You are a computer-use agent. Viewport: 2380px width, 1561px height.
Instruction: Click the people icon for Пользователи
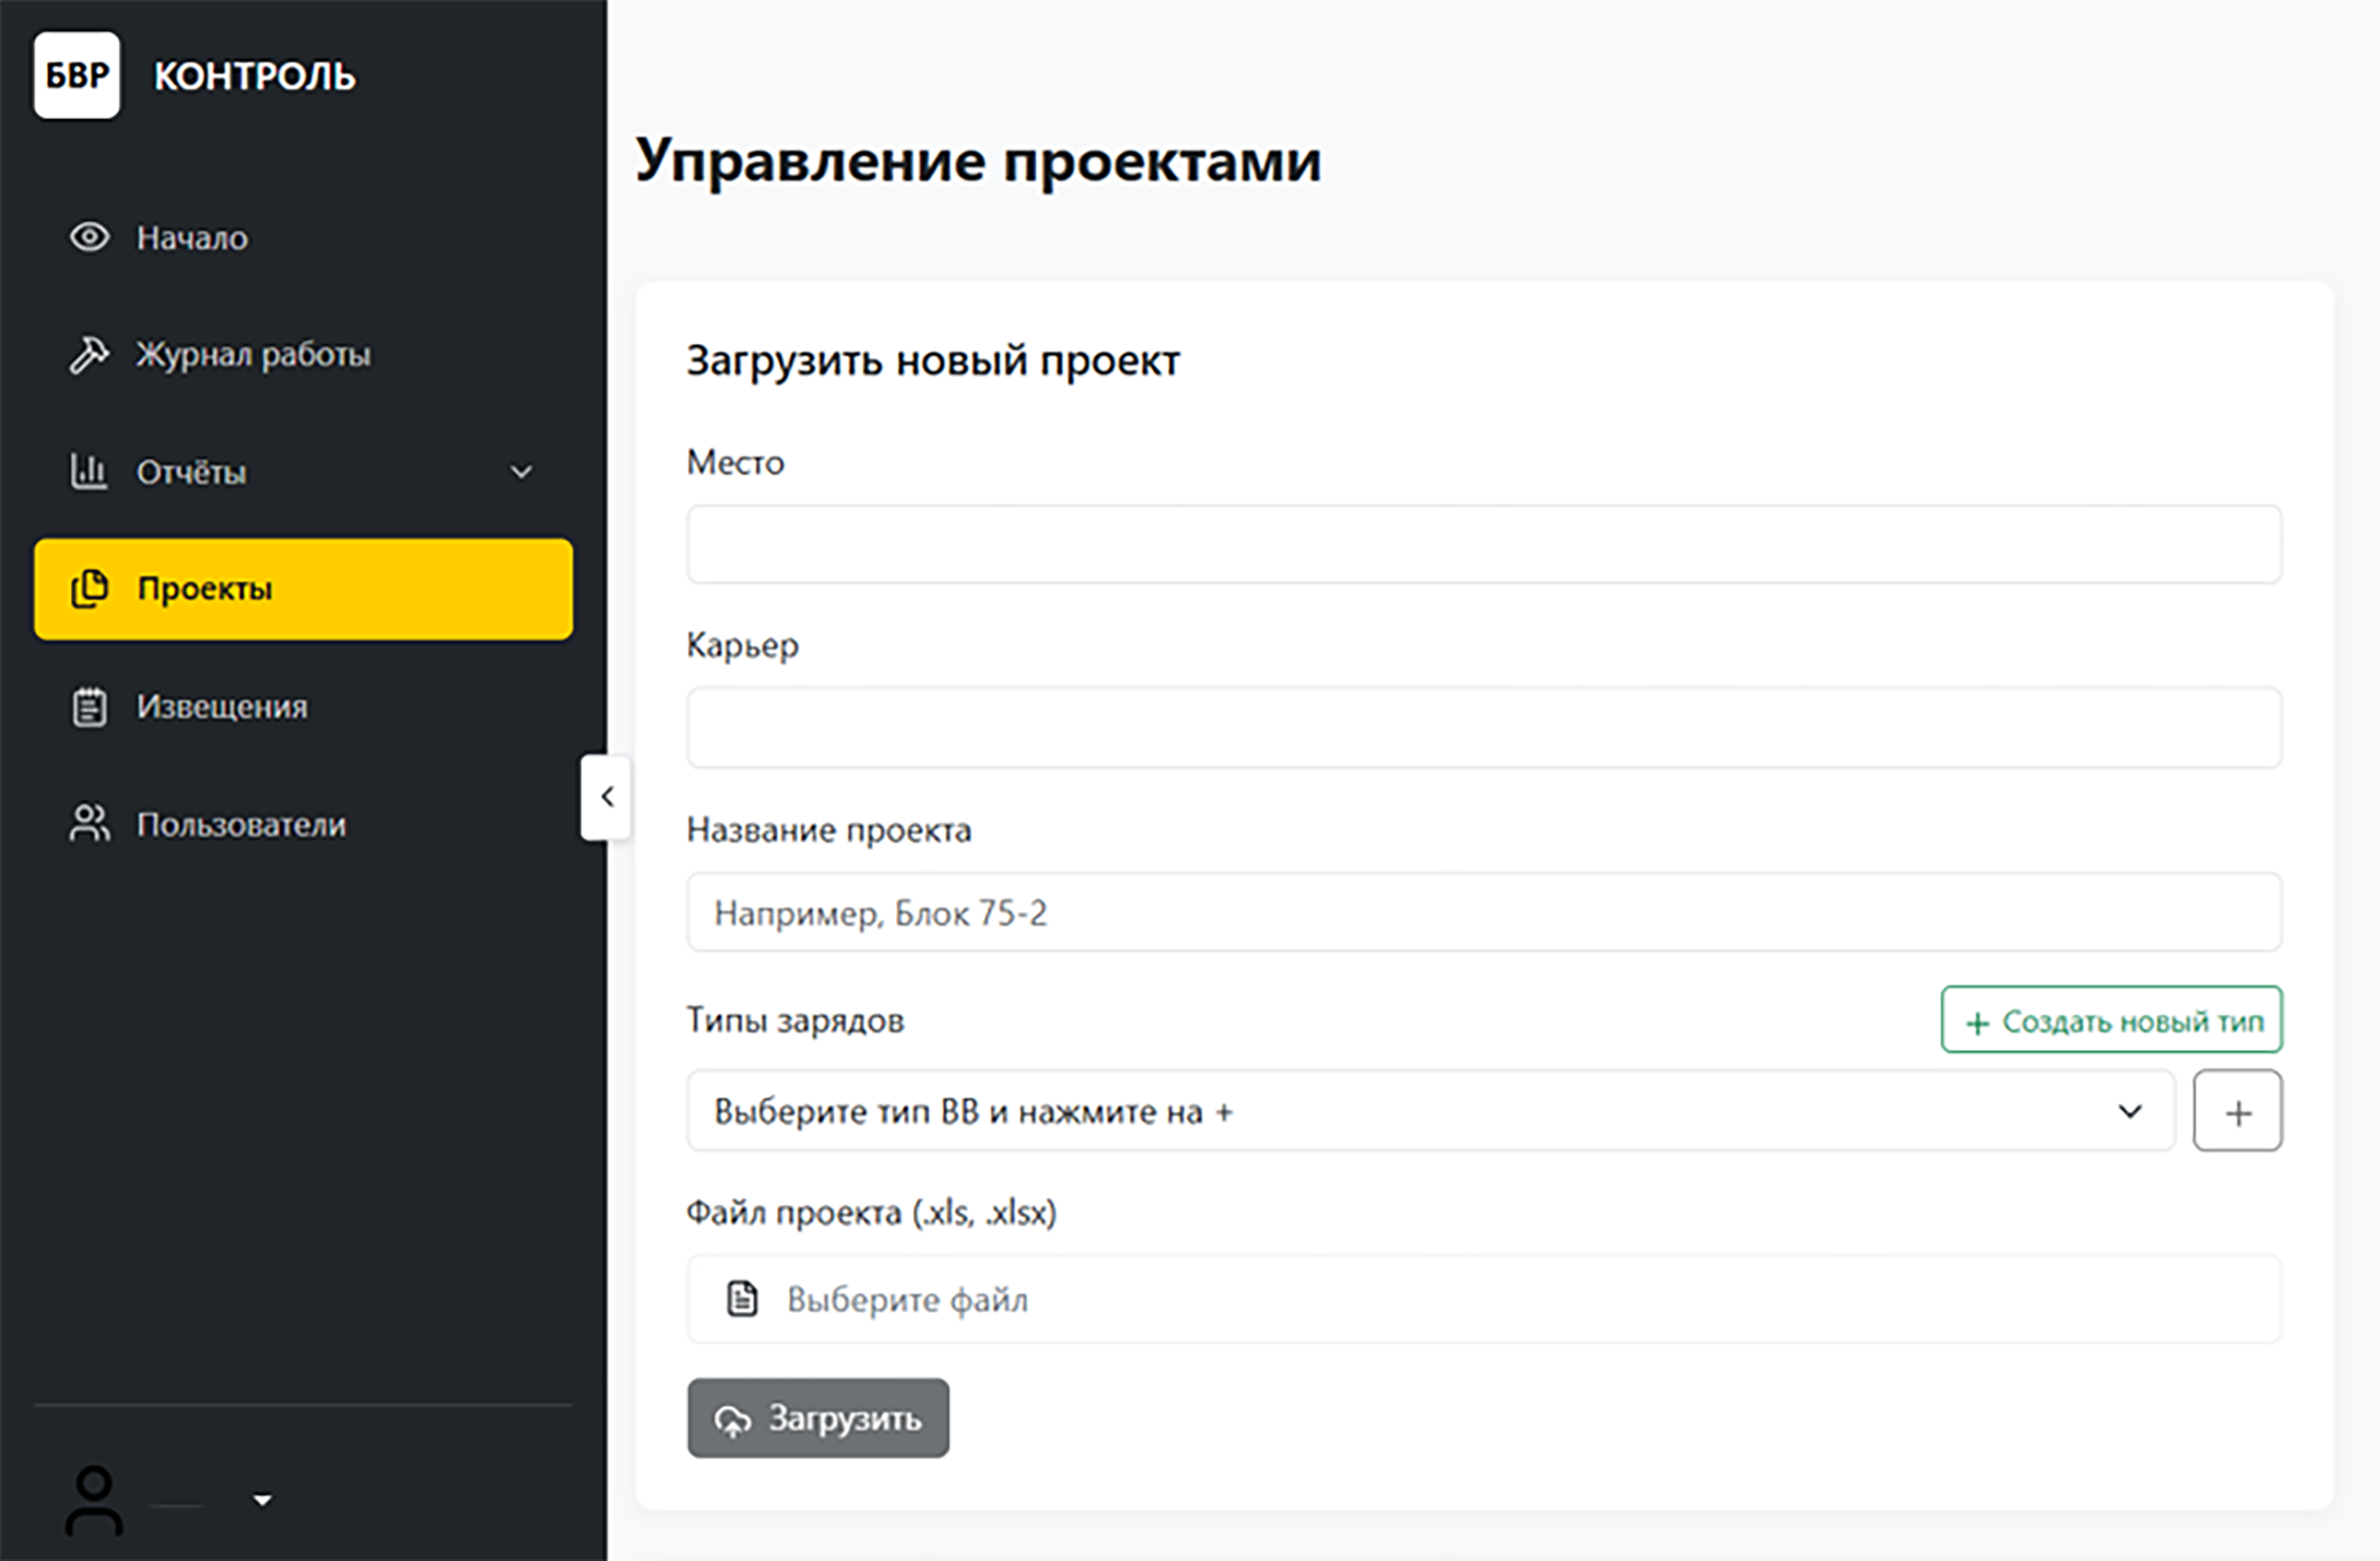coord(89,824)
